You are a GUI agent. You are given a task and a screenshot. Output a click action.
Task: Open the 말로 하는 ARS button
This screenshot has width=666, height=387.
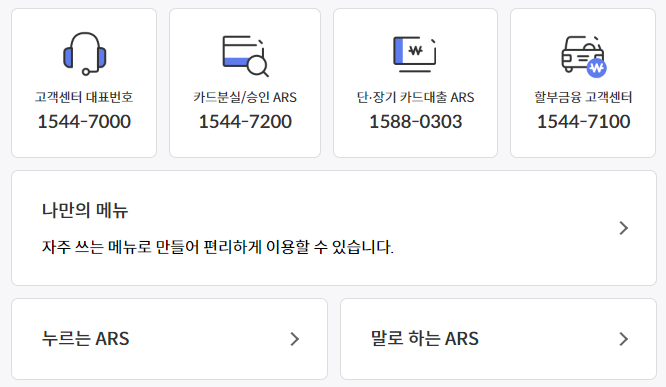pos(498,339)
